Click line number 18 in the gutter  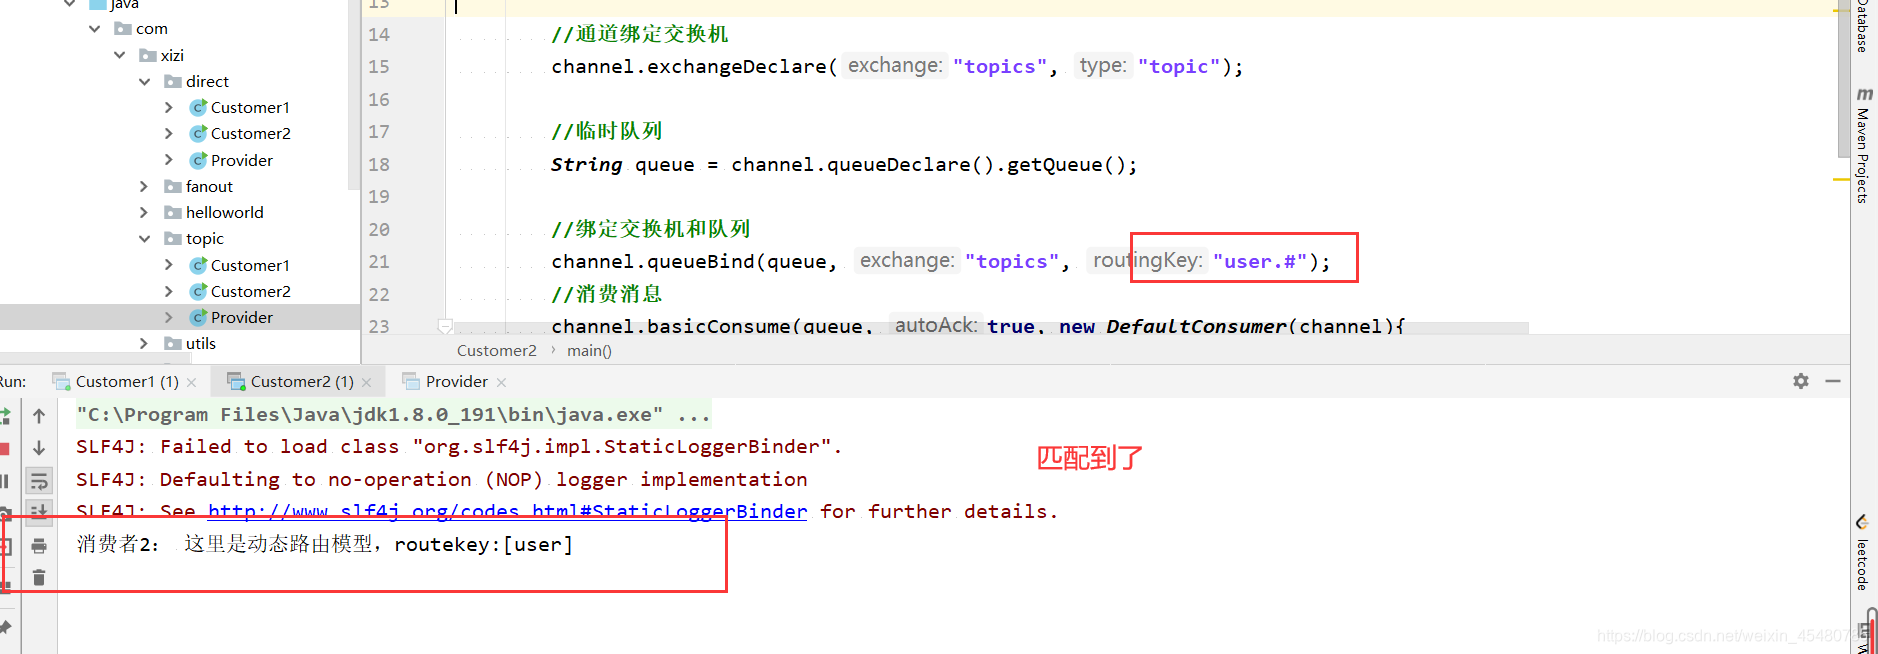coord(379,164)
